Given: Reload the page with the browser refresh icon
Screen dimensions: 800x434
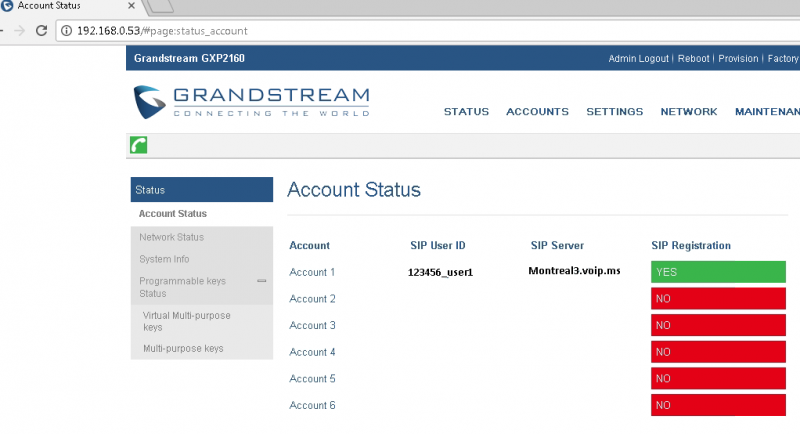Looking at the screenshot, I should coord(41,31).
